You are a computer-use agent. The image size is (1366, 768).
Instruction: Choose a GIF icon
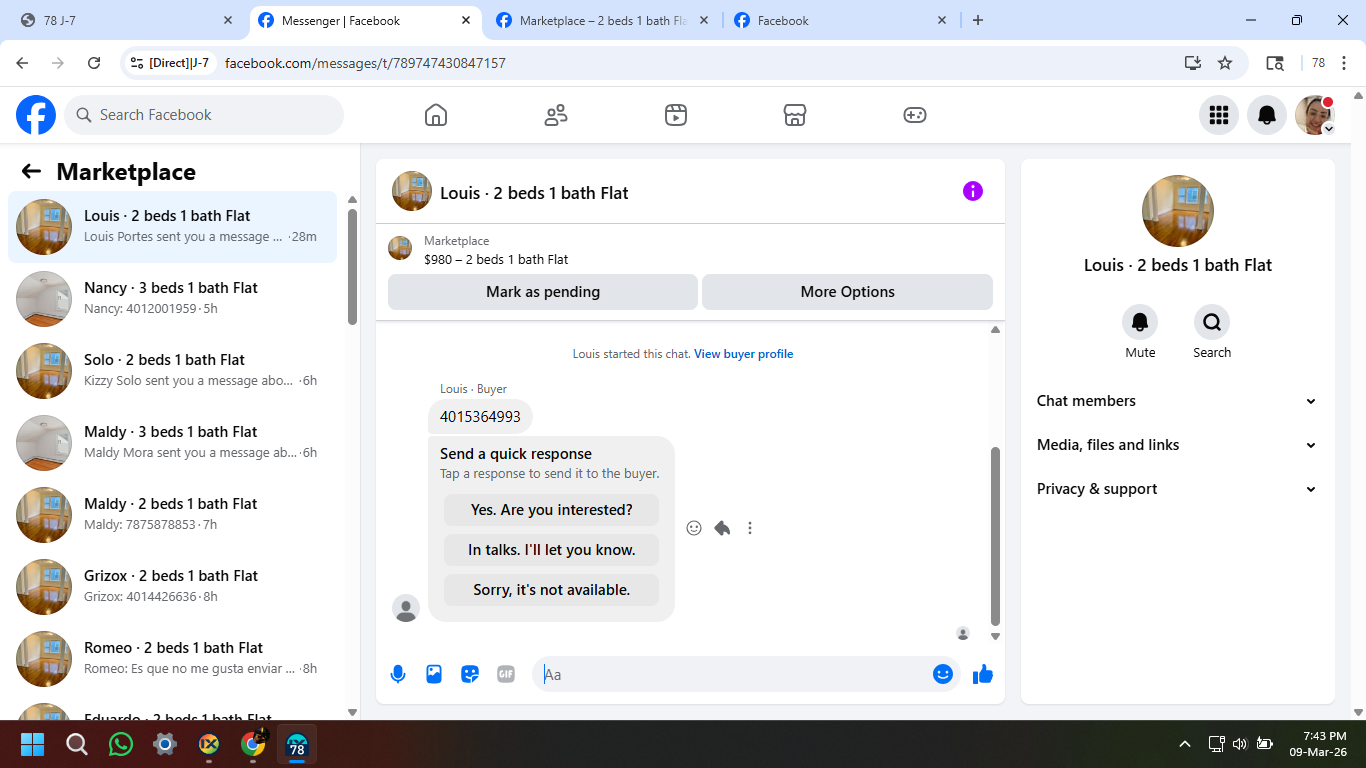click(506, 674)
